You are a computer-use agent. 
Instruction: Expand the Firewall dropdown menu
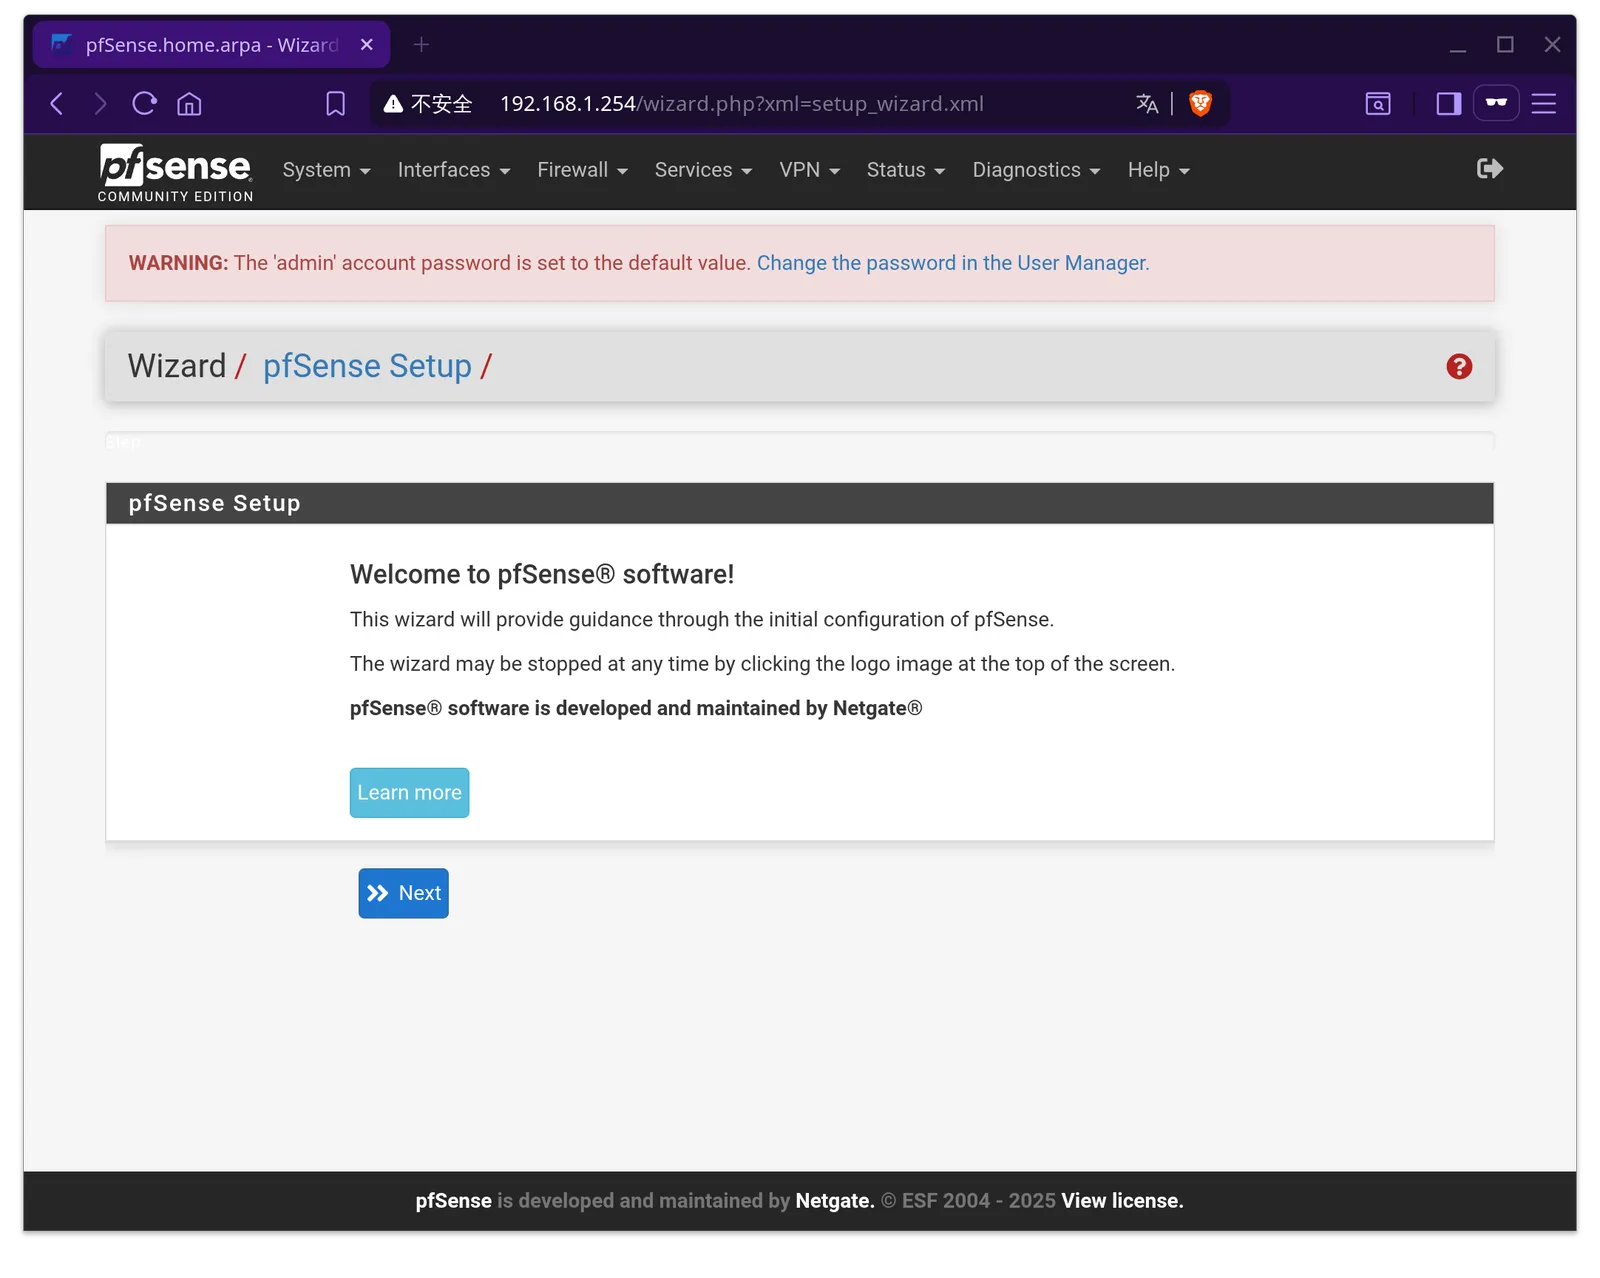(x=583, y=171)
